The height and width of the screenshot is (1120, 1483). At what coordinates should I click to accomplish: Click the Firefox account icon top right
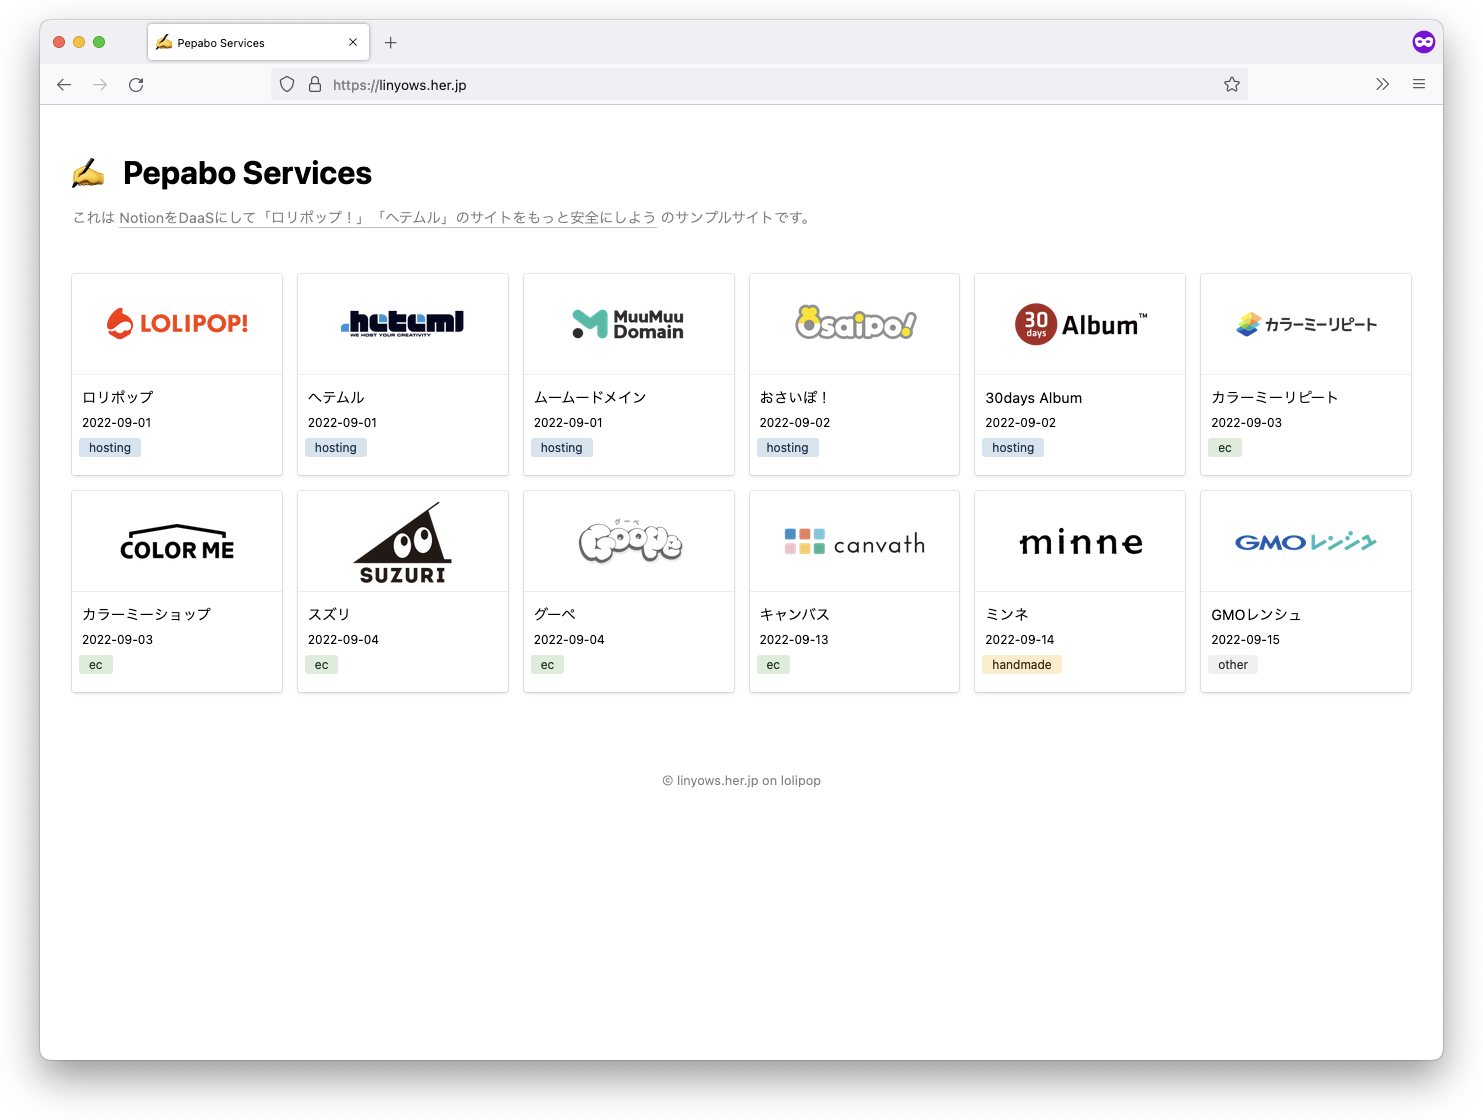[x=1423, y=41]
